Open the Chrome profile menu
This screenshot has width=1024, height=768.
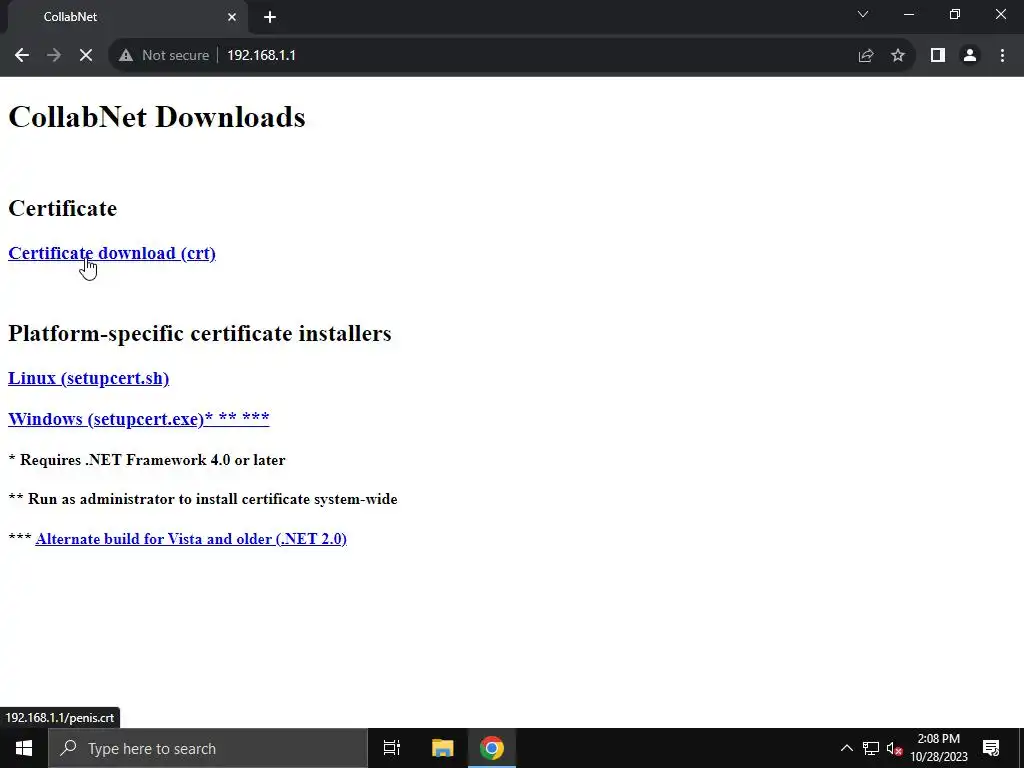pos(970,56)
